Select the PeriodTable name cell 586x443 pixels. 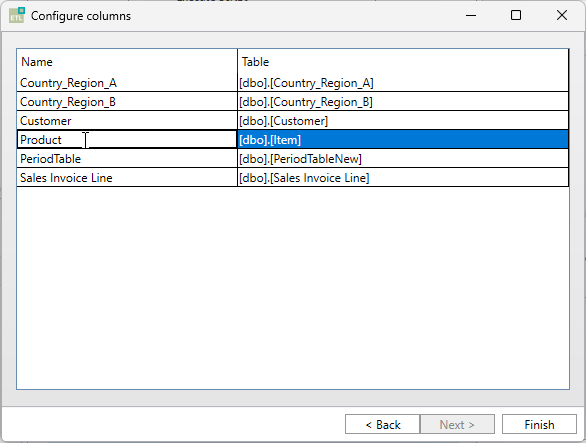pos(127,159)
